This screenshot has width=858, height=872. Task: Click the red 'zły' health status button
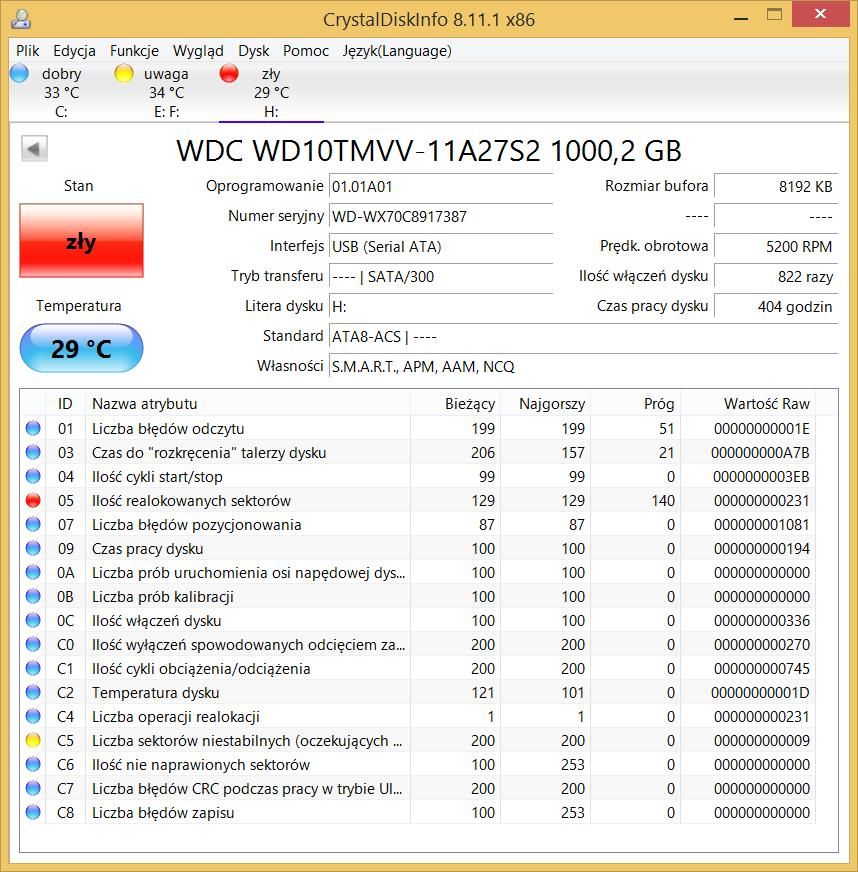coord(81,240)
